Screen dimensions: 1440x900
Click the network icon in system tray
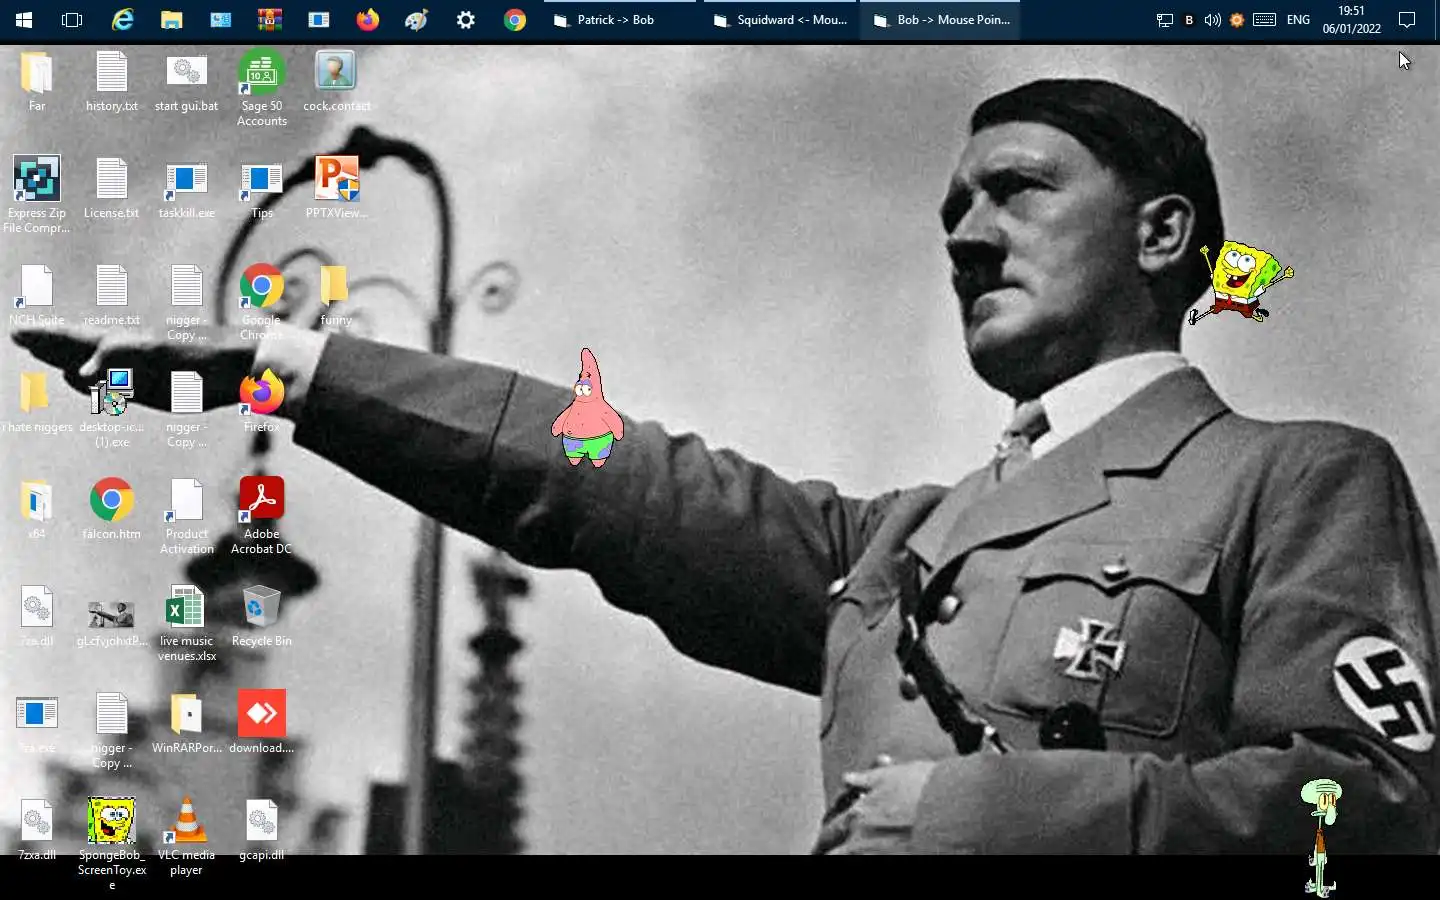pyautogui.click(x=1164, y=19)
